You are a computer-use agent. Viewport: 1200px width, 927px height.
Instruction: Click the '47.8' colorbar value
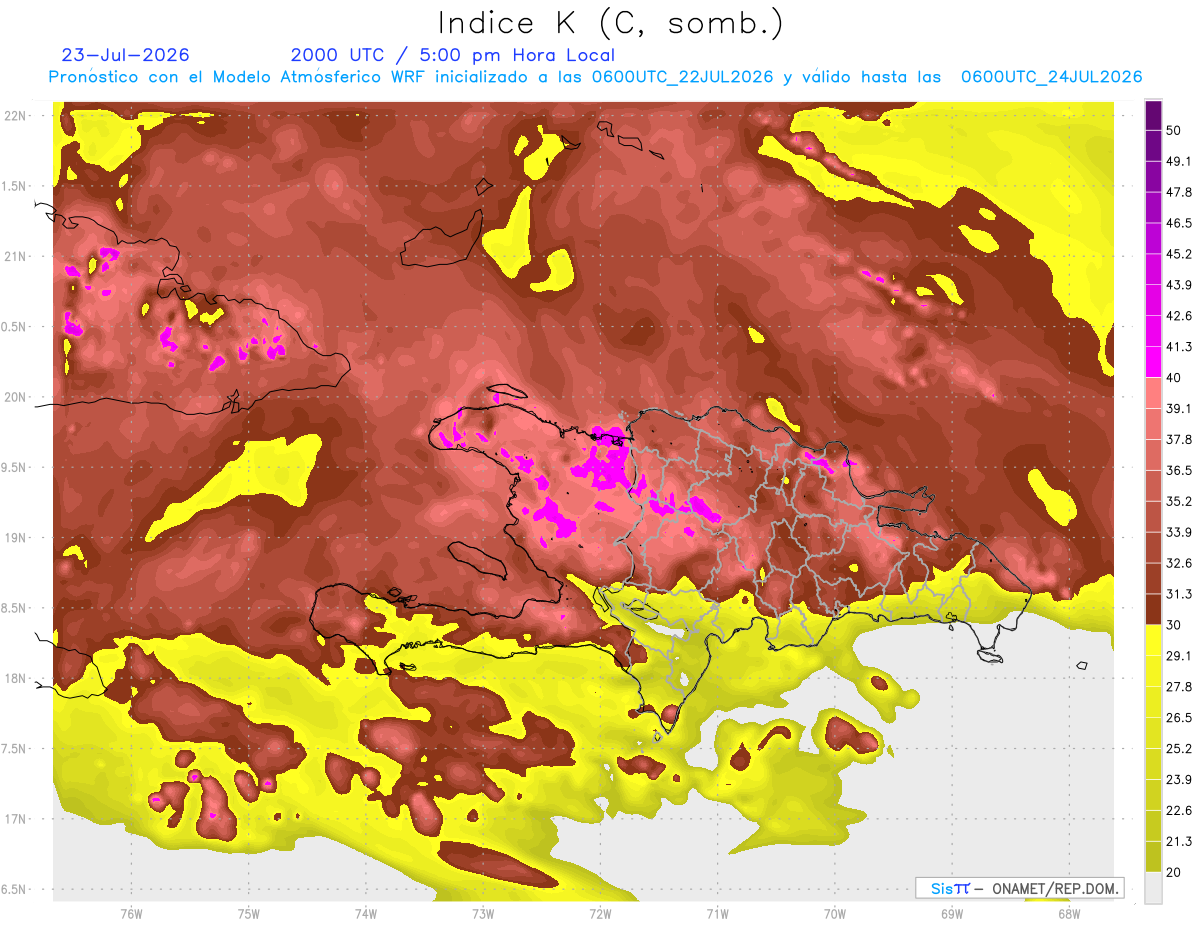tap(1179, 192)
